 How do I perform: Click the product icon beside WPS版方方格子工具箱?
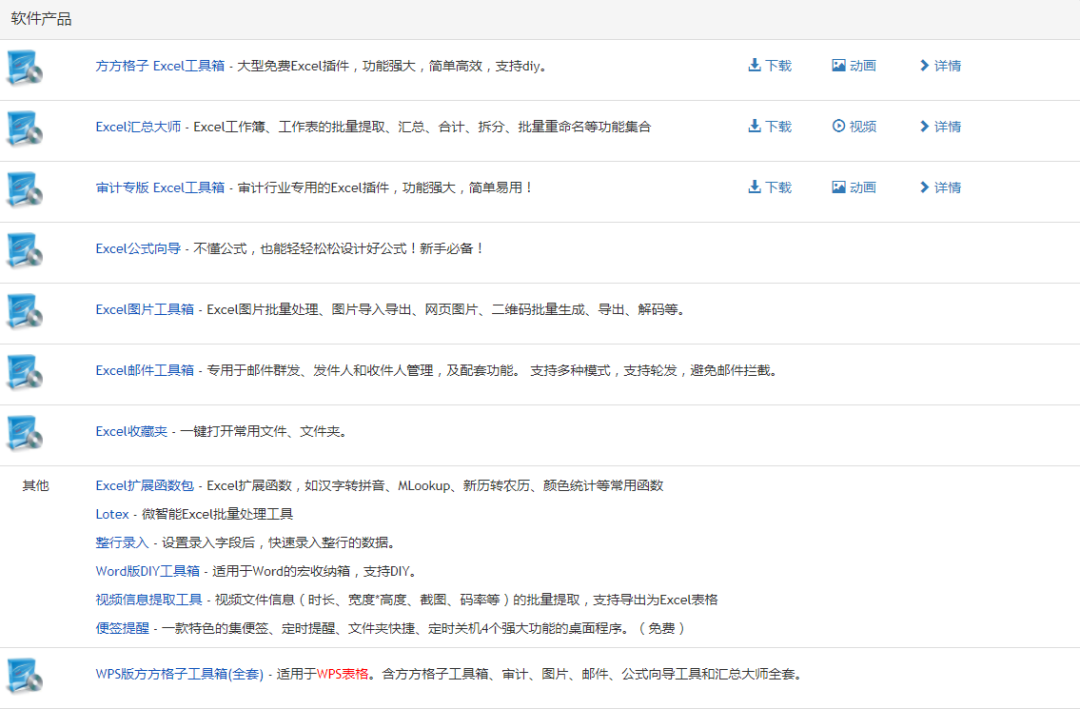pos(24,675)
